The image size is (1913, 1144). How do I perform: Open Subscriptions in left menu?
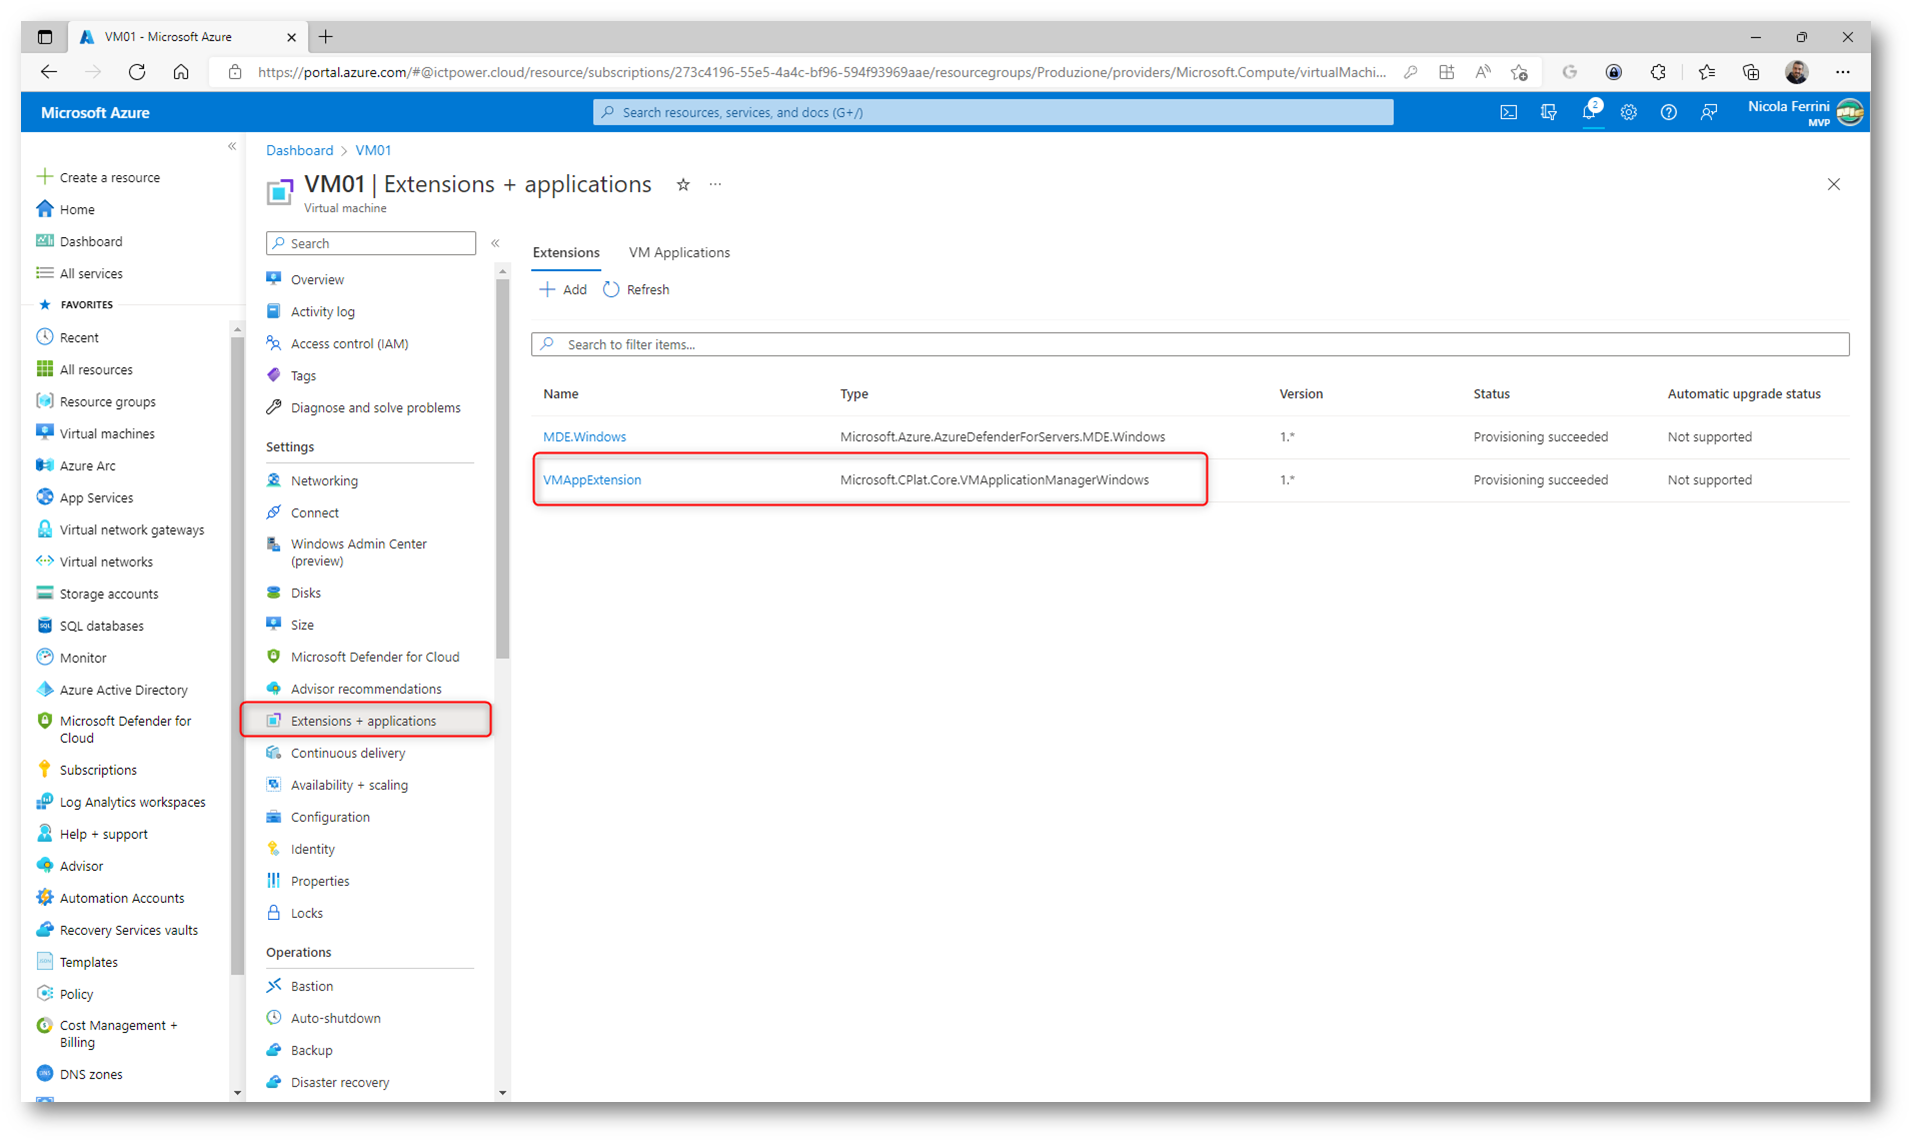(x=98, y=770)
